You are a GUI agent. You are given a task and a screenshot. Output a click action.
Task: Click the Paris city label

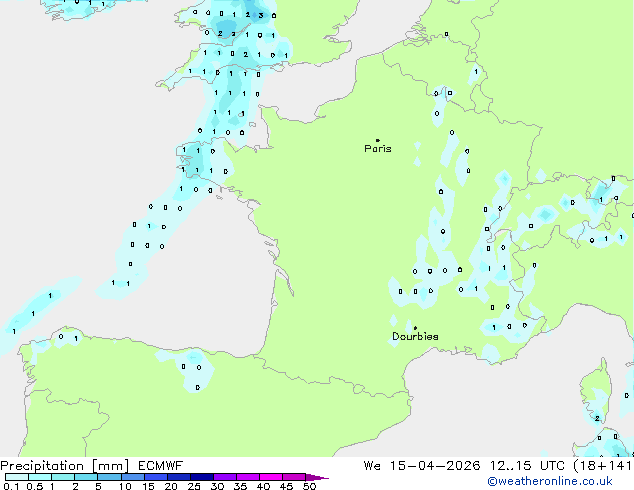click(x=378, y=149)
